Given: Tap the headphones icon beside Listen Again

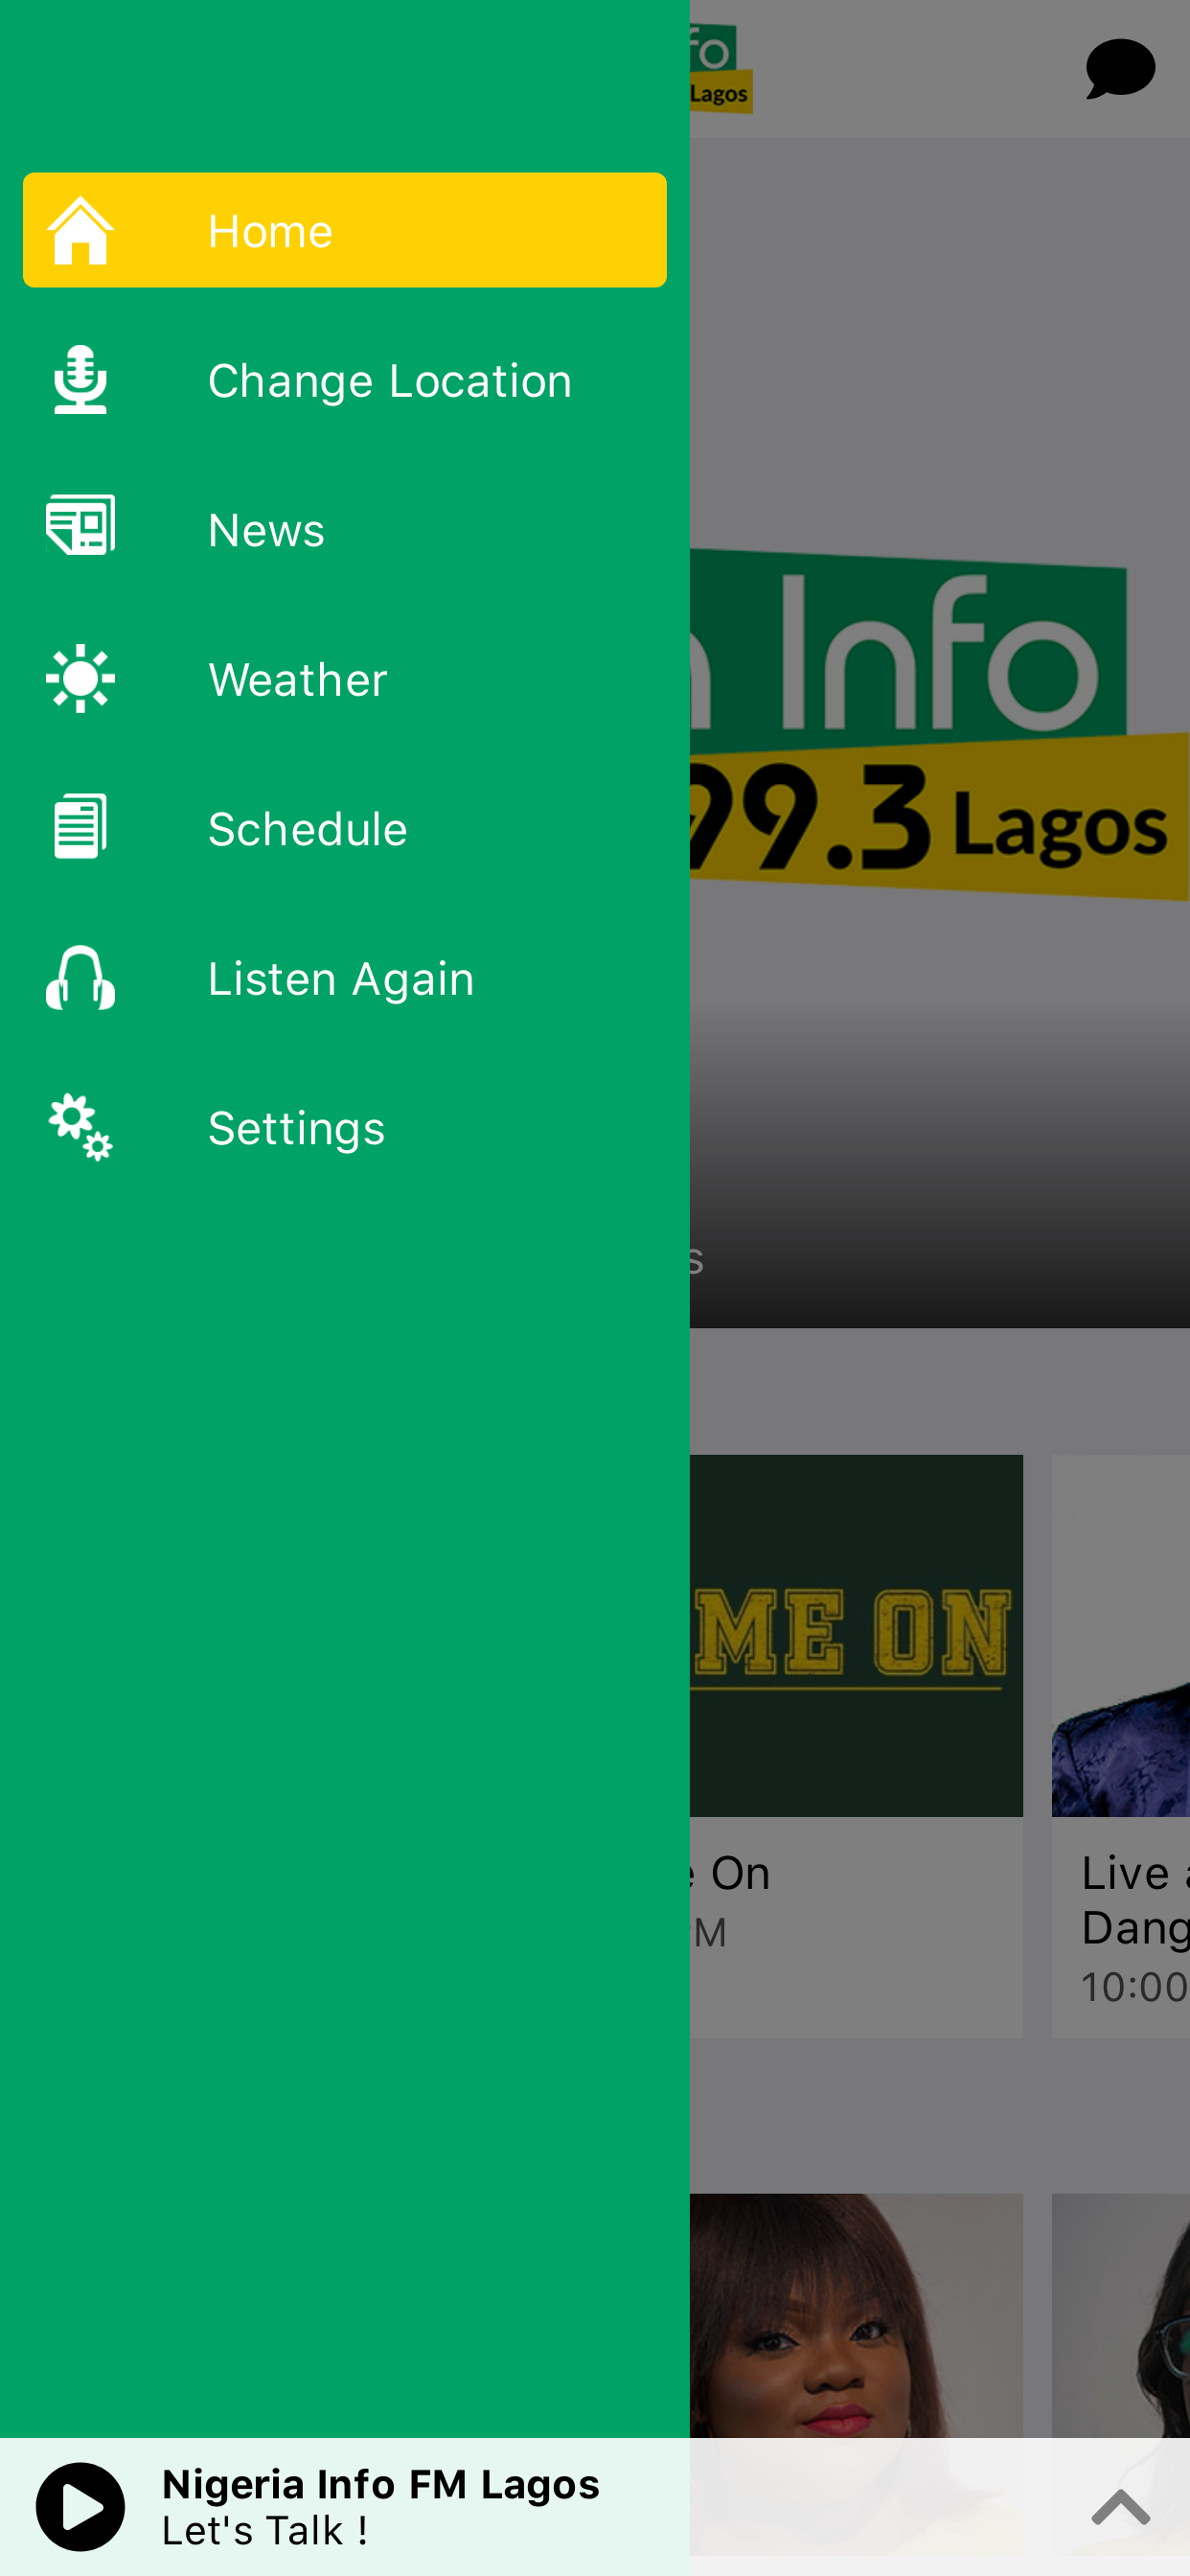Looking at the screenshot, I should [x=80, y=978].
